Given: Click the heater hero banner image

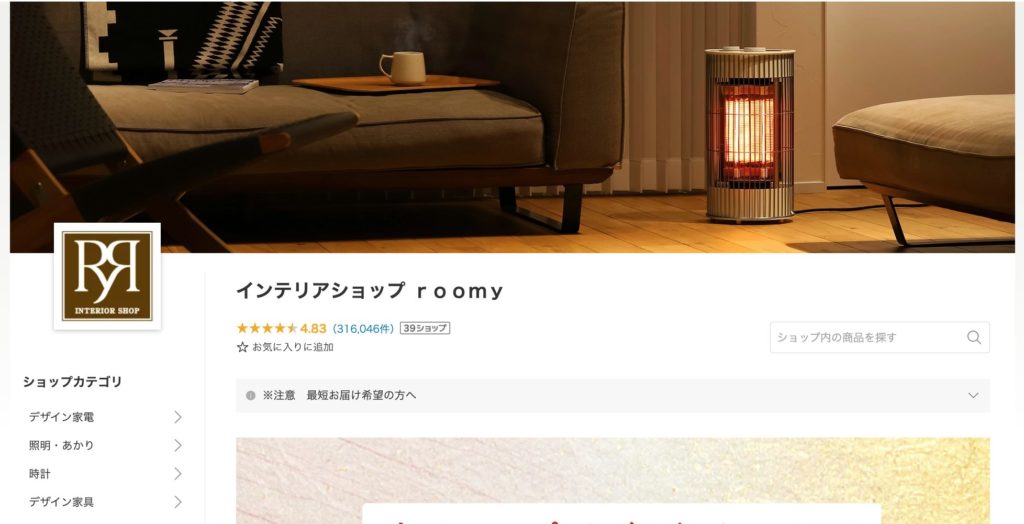Looking at the screenshot, I should (x=512, y=127).
